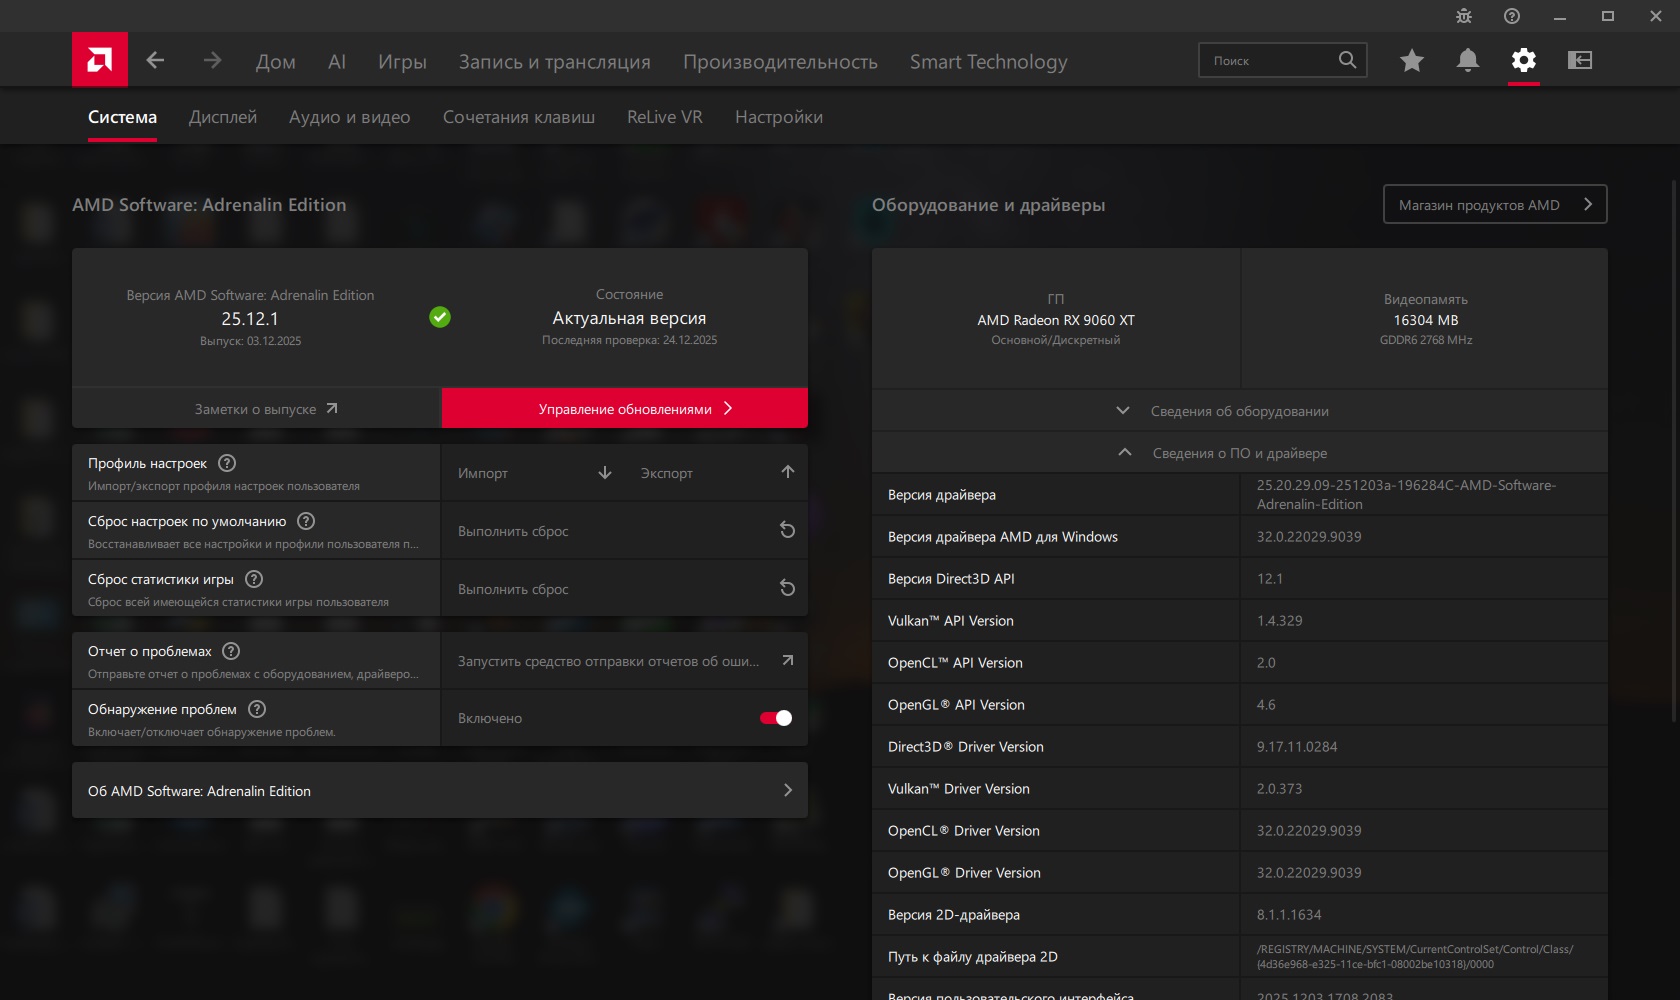The image size is (1680, 1000).
Task: Click the Импорт down-arrow icon
Action: coord(605,472)
